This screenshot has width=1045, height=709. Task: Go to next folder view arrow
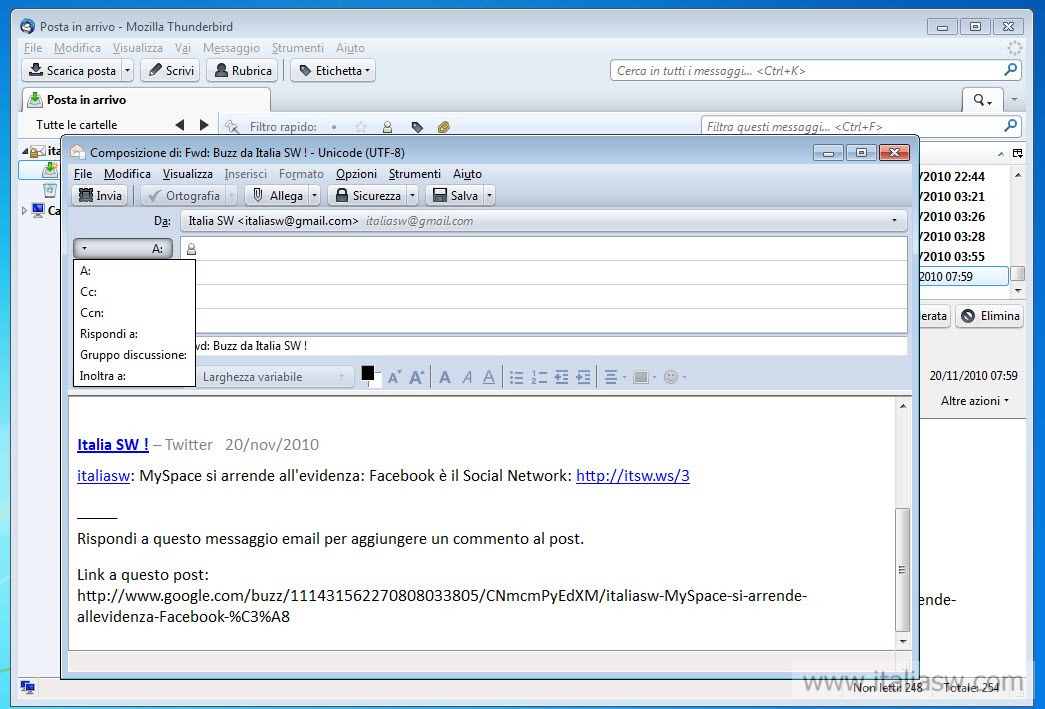pos(204,125)
